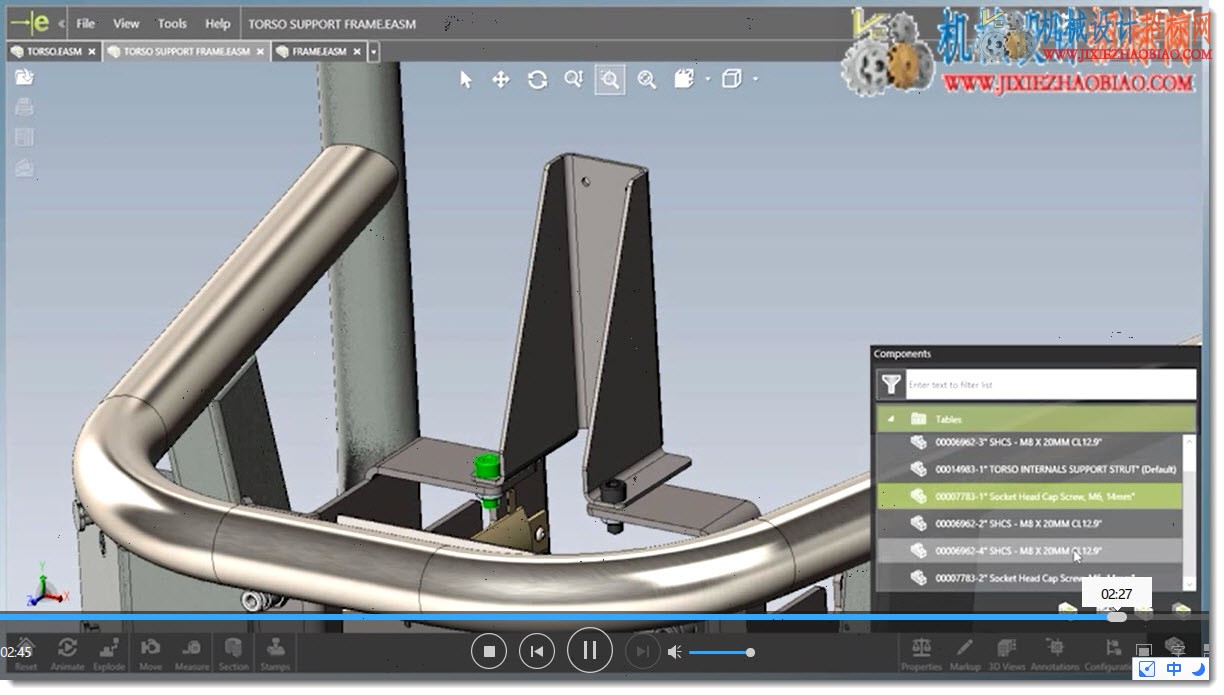The height and width of the screenshot is (695, 1224).
Task: Open the view orientation dropdown arrow
Action: click(x=755, y=79)
